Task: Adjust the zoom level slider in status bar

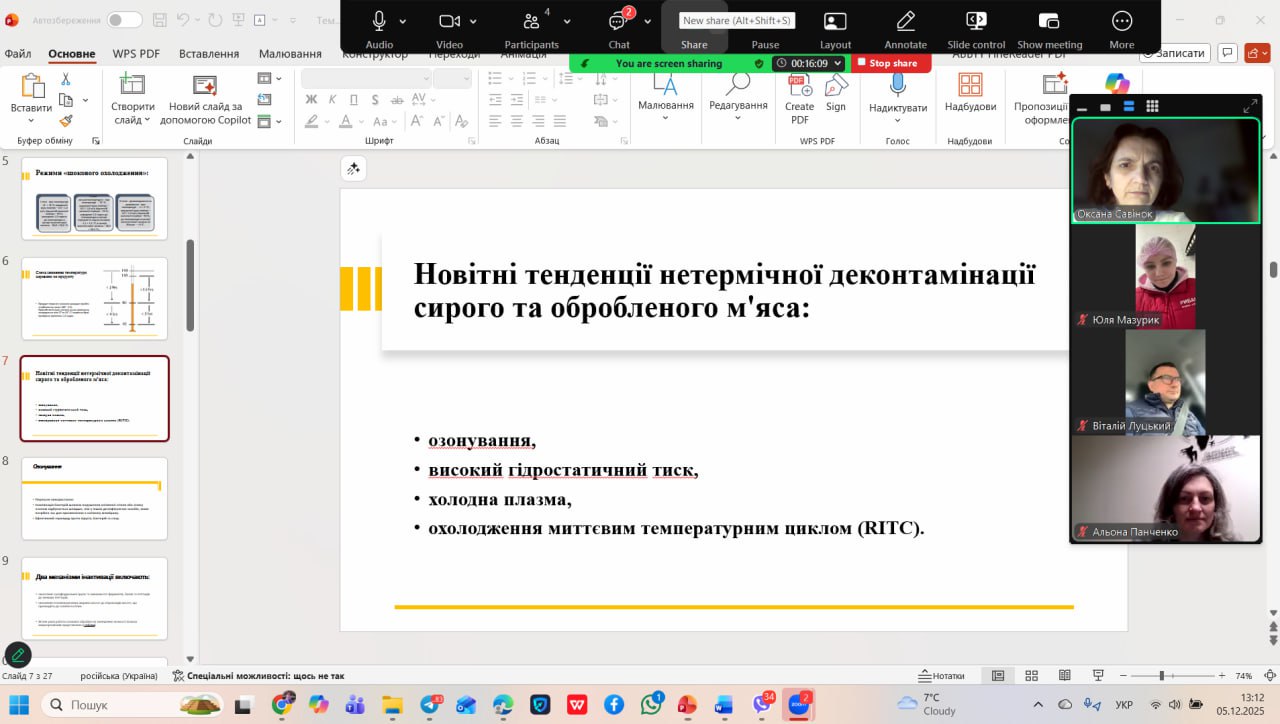Action: (x=1160, y=676)
